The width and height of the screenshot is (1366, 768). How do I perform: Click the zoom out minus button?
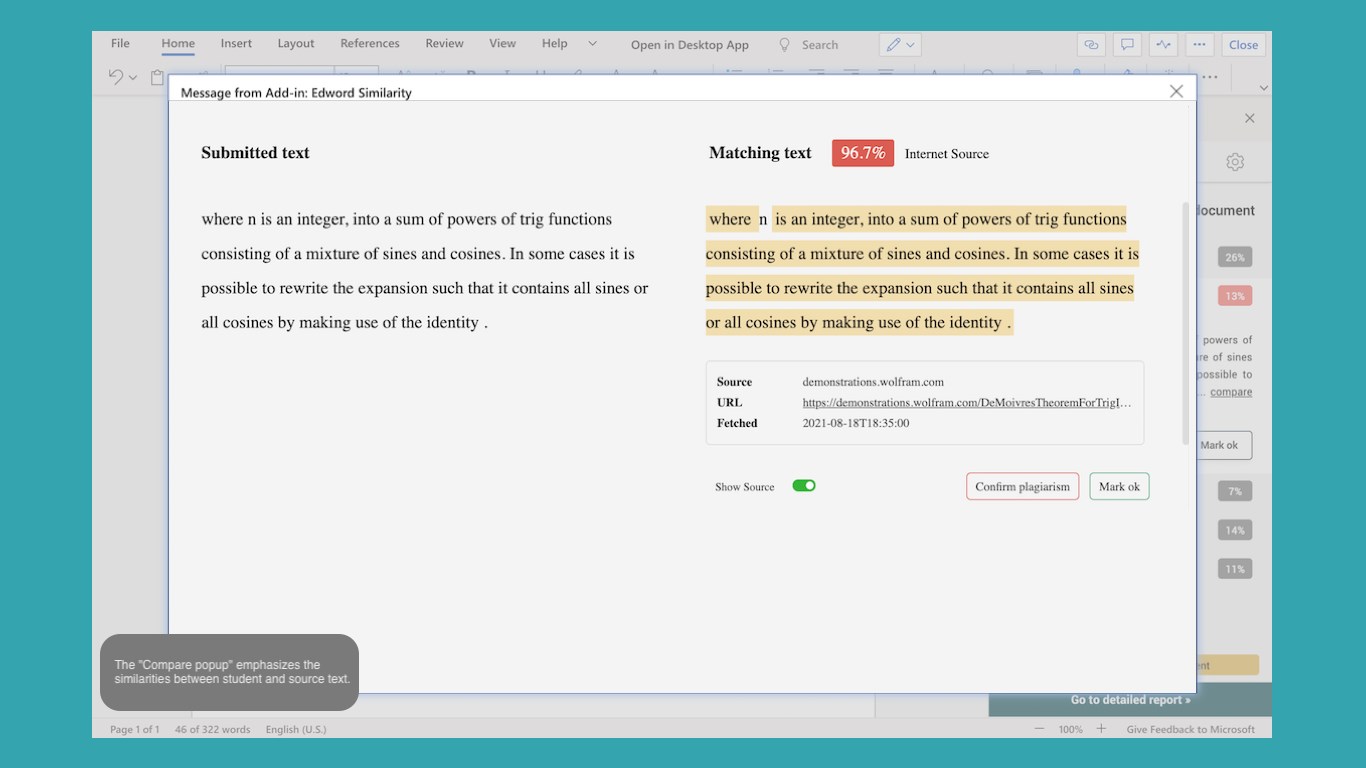point(1040,729)
